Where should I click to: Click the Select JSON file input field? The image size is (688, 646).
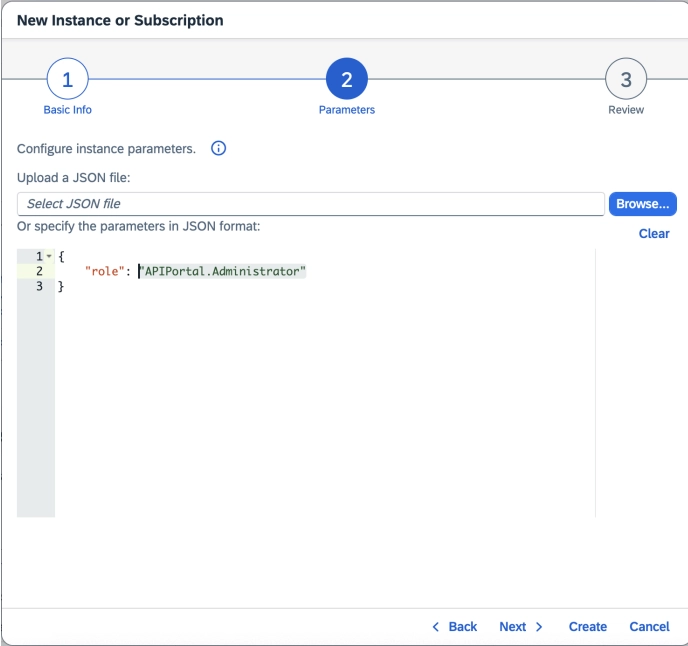[310, 204]
